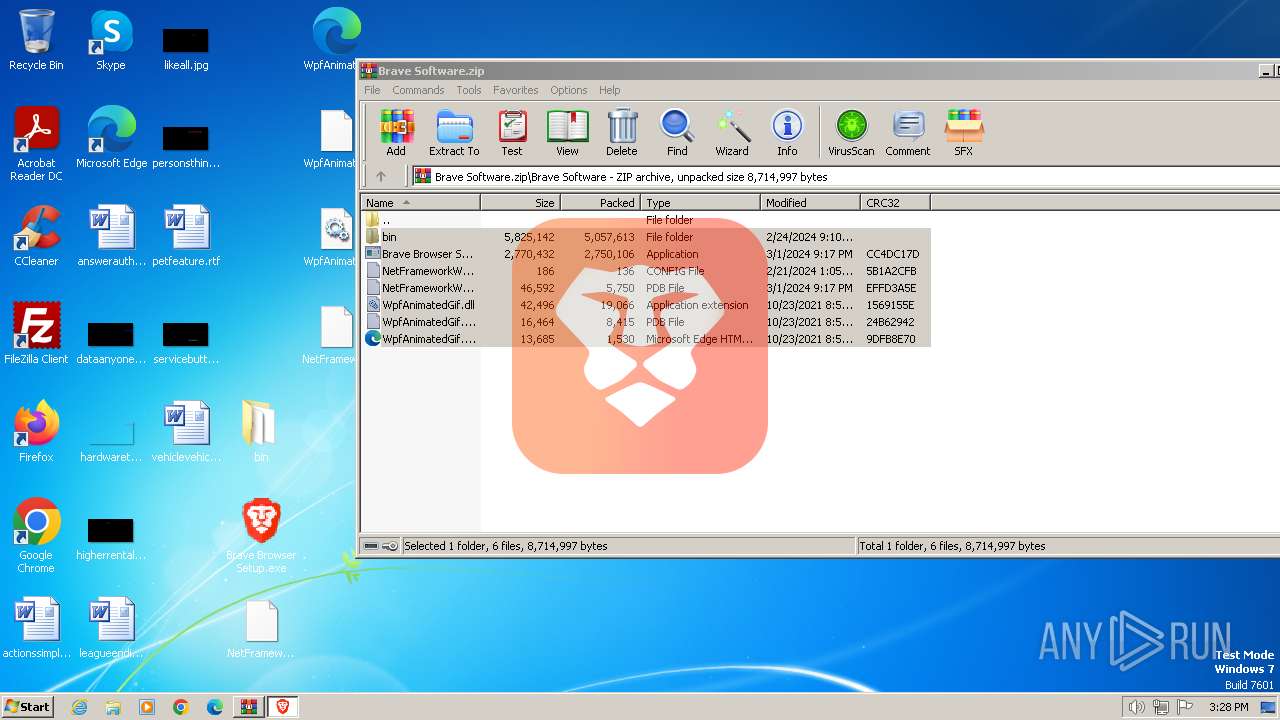Click the Action Center flag tray icon
This screenshot has width=1280, height=720.
pyautogui.click(x=1186, y=707)
